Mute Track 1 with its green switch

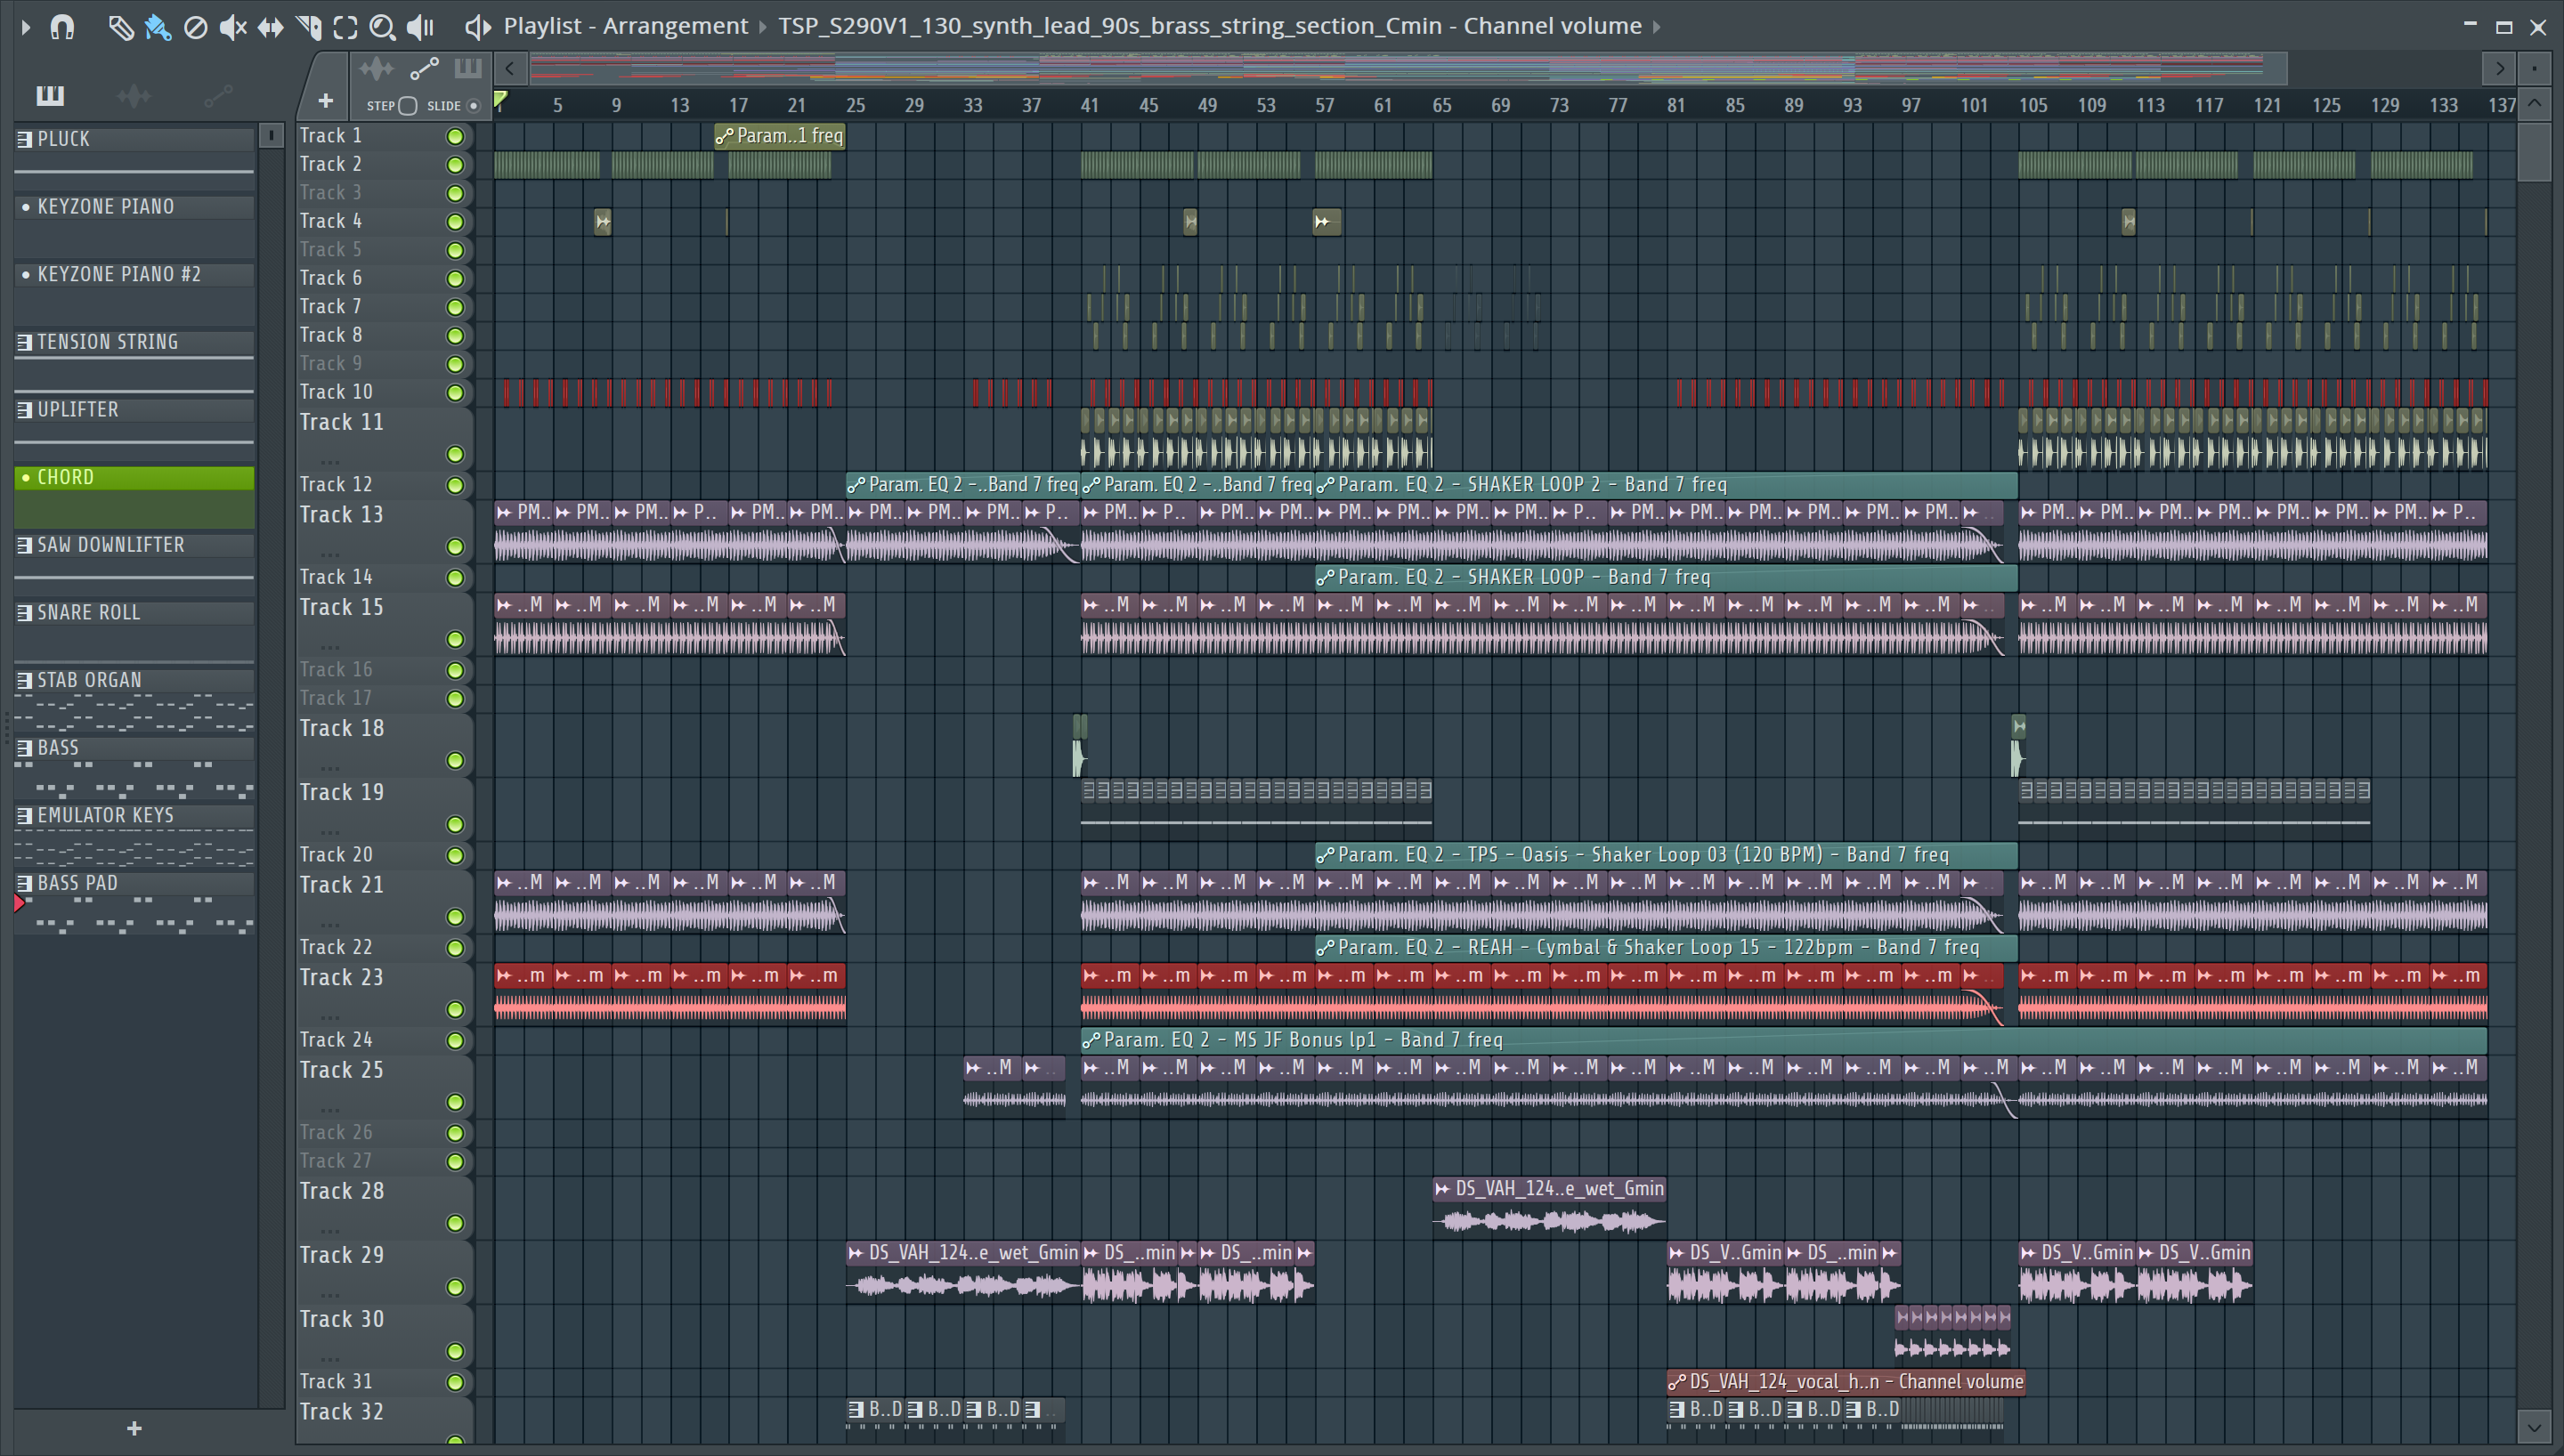coord(455,136)
